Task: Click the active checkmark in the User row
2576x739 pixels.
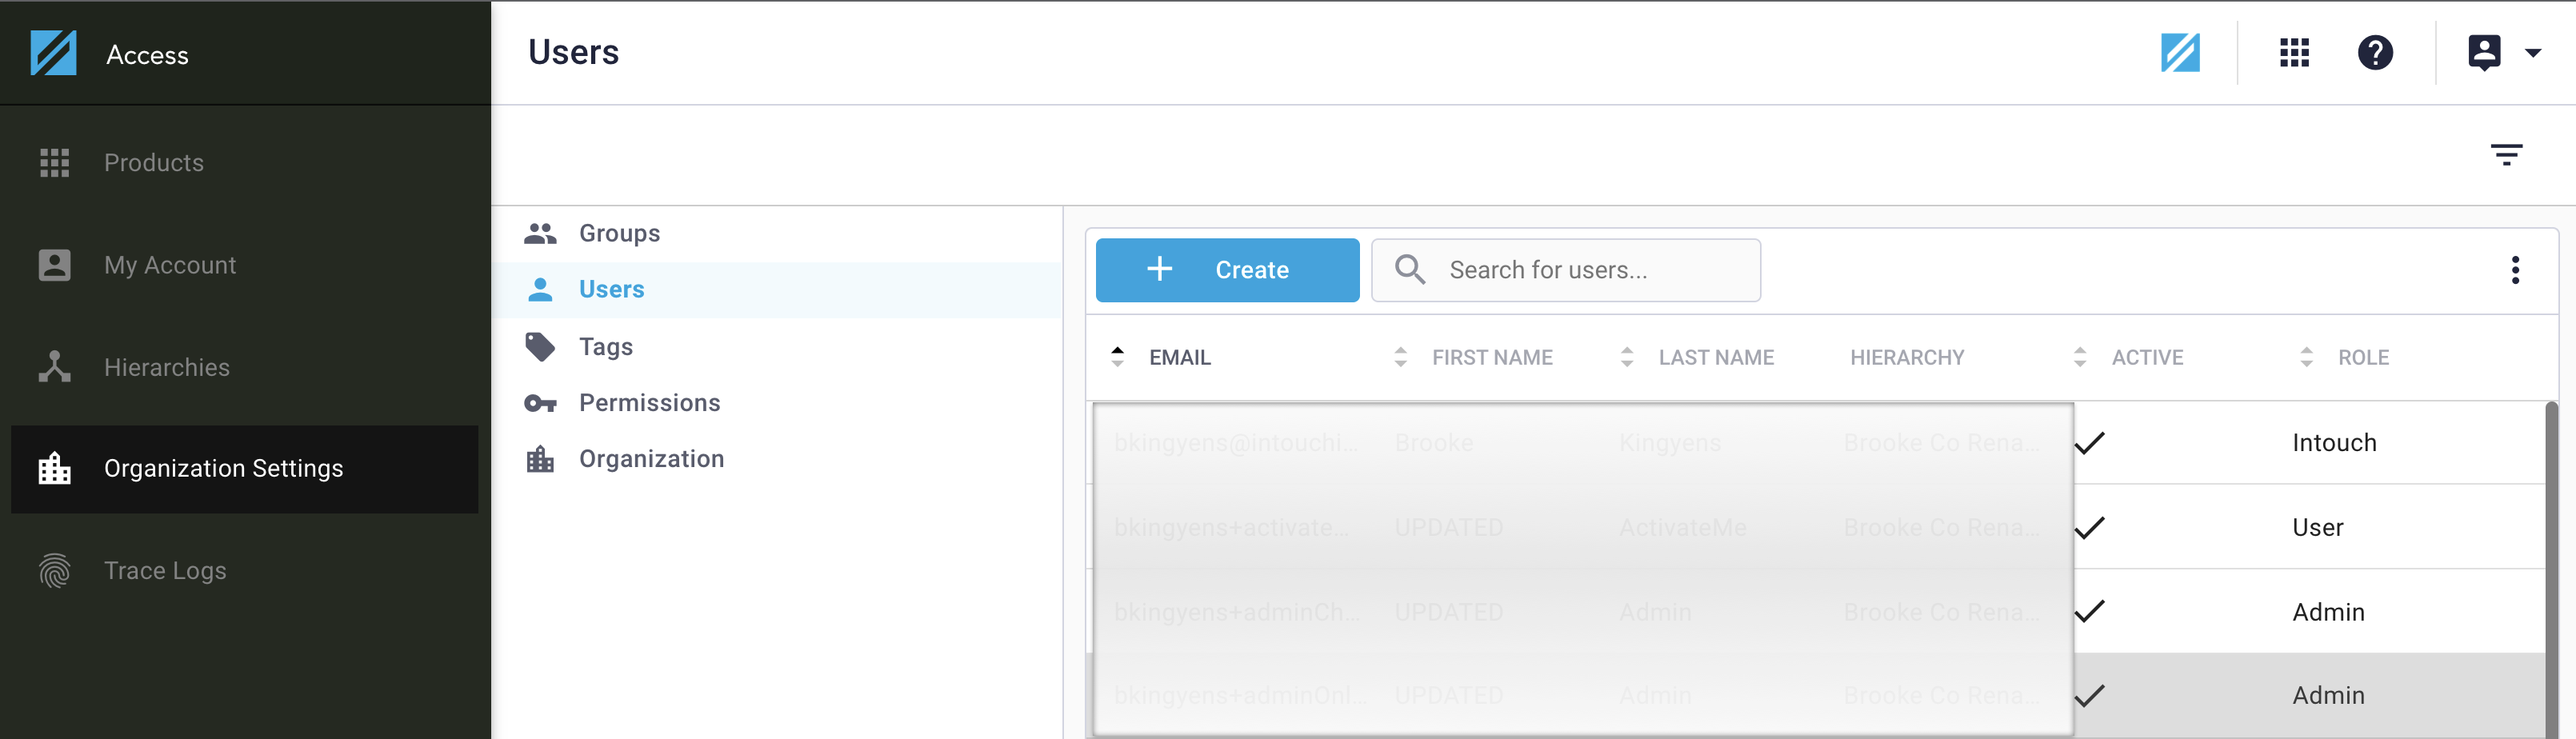Action: tap(2090, 527)
